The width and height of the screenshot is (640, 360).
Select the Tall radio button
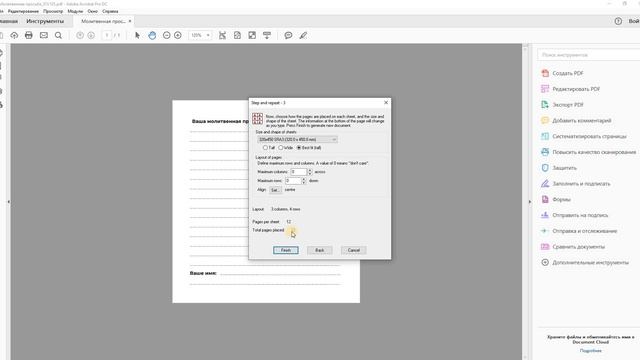point(265,148)
